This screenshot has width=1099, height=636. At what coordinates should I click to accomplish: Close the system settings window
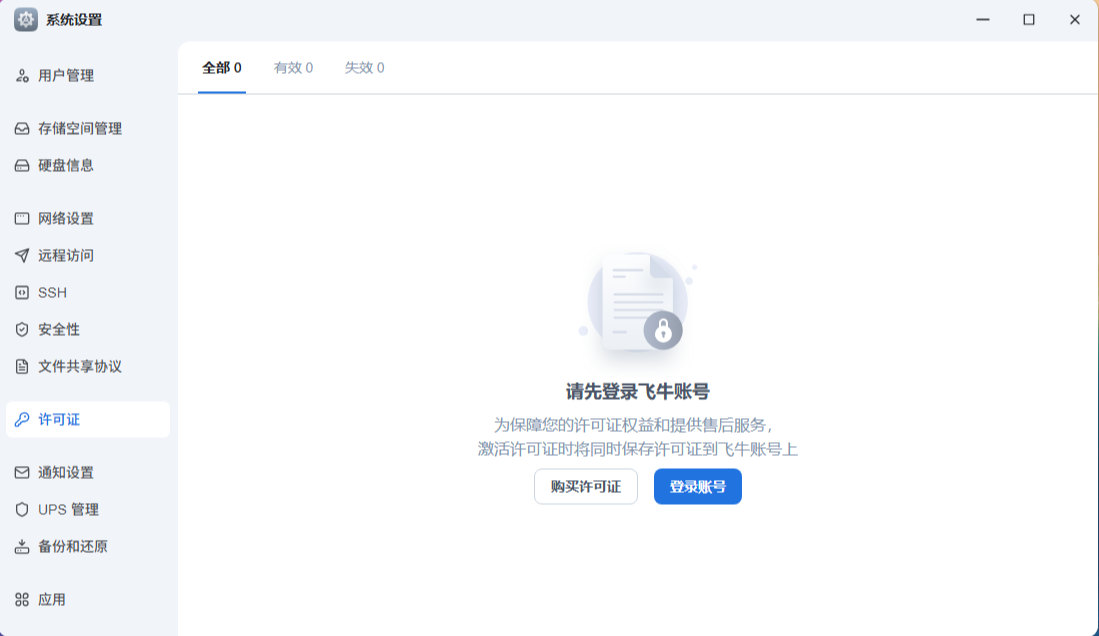click(x=1074, y=20)
